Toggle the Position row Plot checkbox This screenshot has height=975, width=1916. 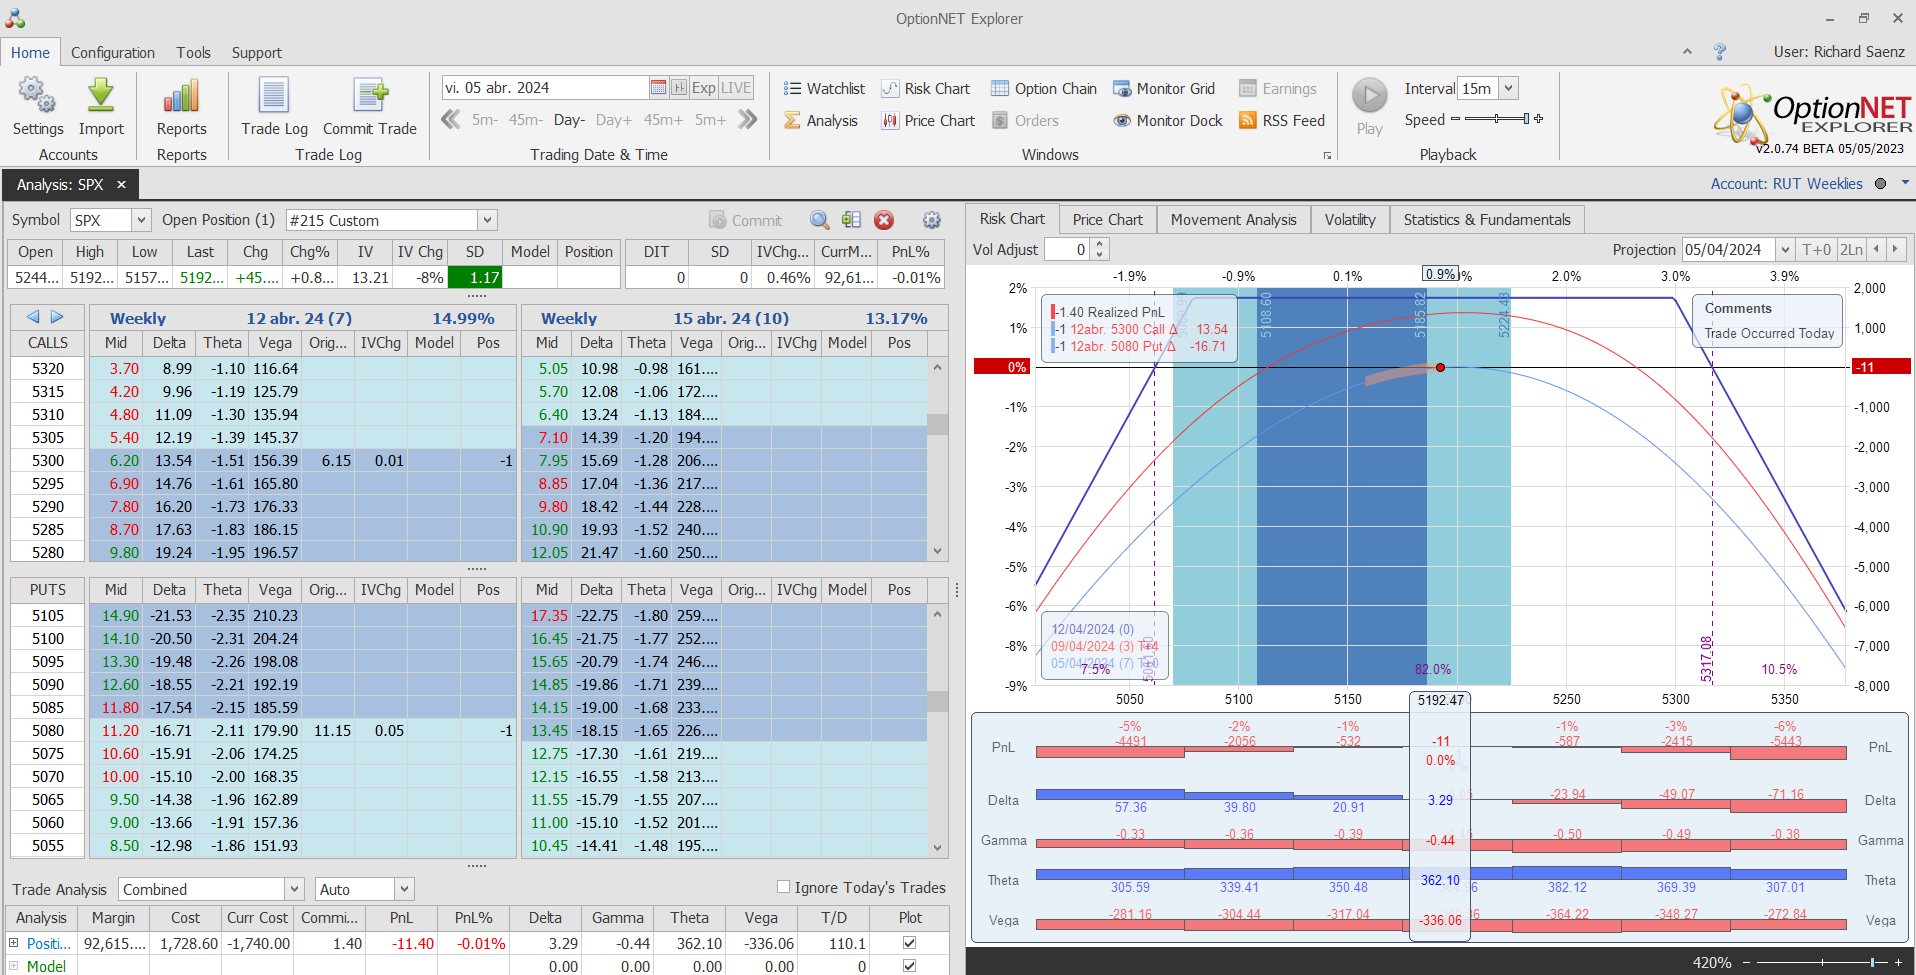[x=909, y=943]
